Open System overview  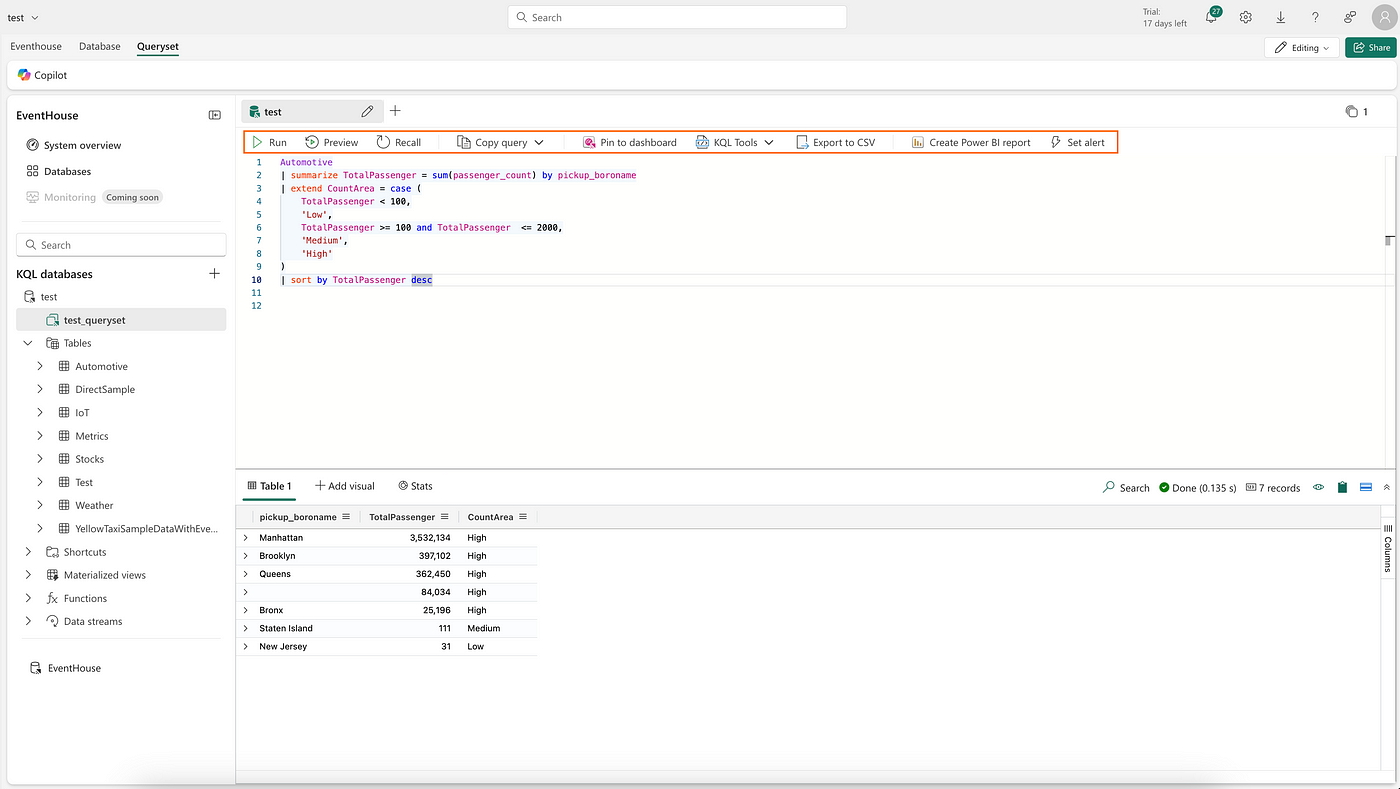coord(74,145)
